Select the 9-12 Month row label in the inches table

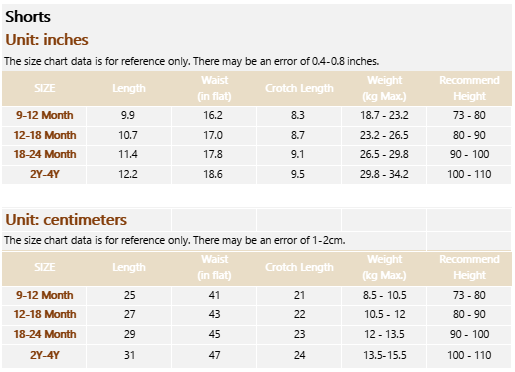[x=45, y=115]
